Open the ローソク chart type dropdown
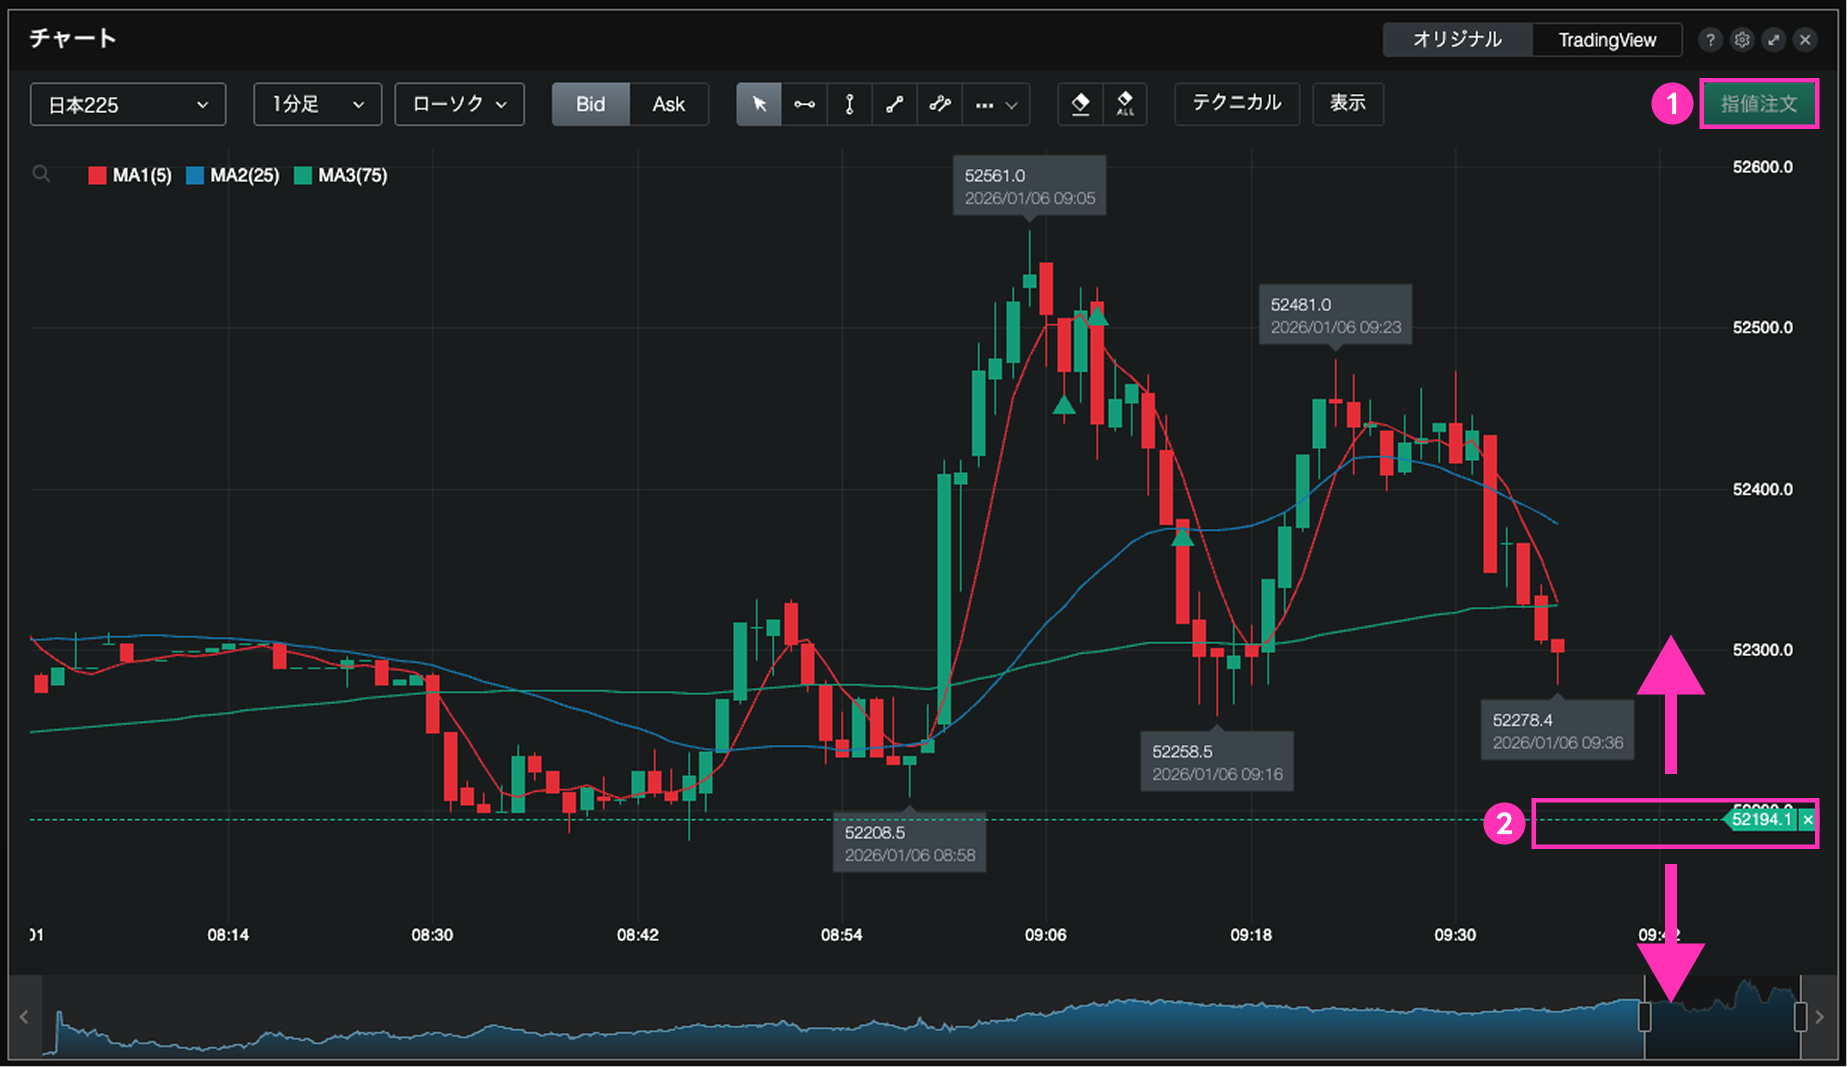 (459, 104)
